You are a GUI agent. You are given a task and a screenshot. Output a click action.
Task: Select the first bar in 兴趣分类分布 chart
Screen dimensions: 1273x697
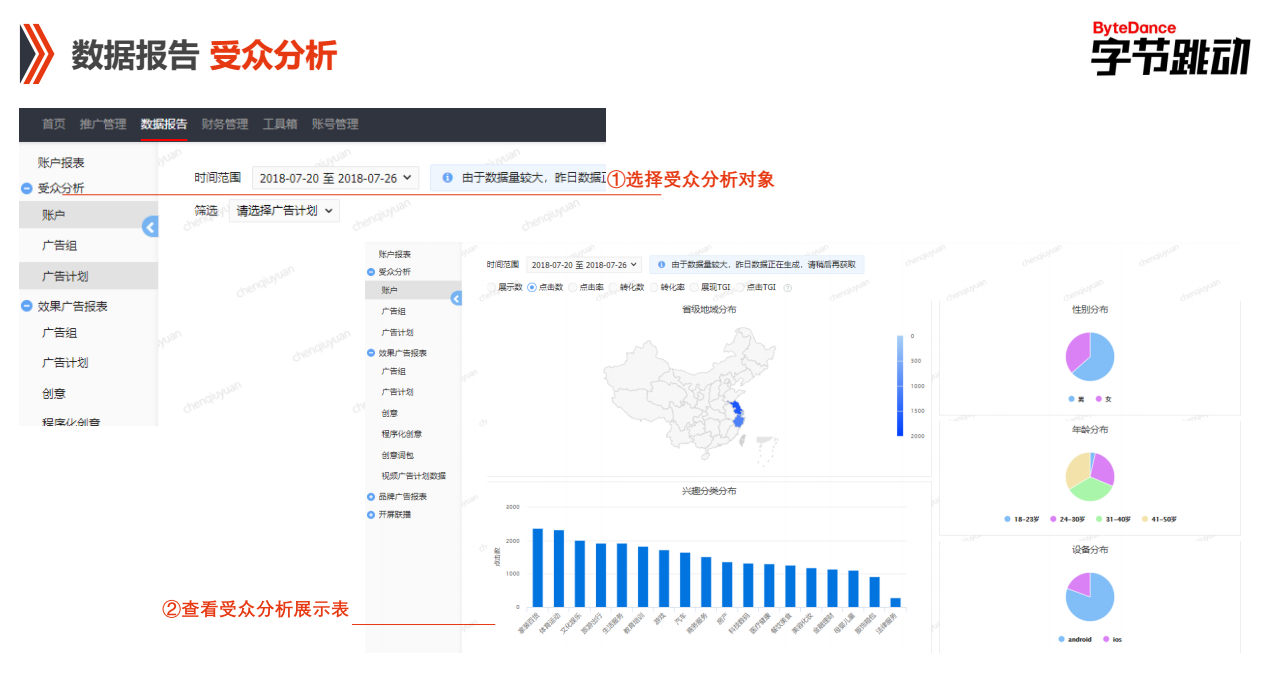pyautogui.click(x=541, y=567)
